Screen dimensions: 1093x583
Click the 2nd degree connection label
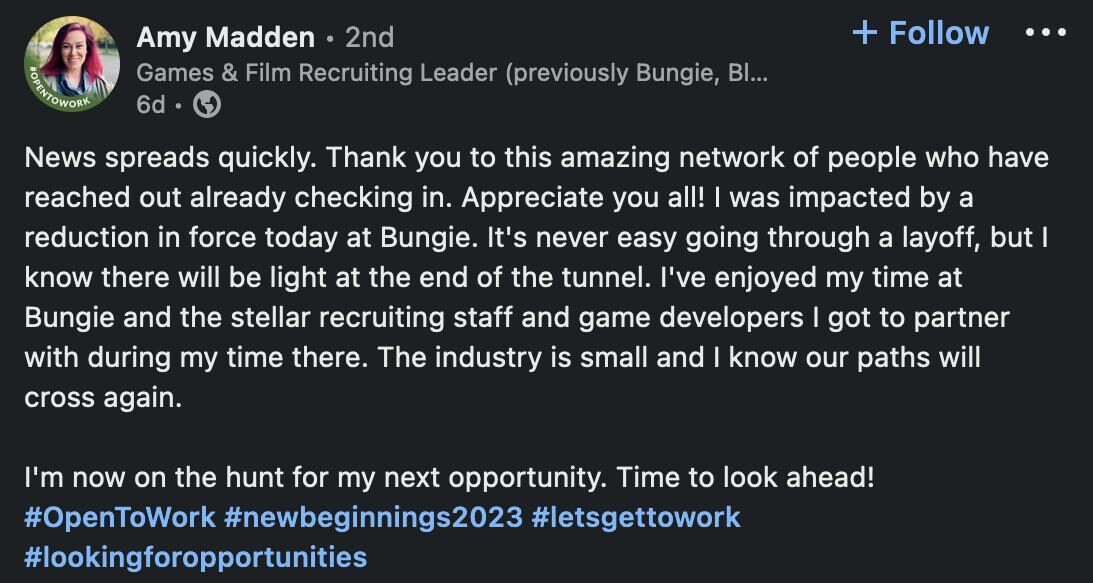[x=369, y=37]
